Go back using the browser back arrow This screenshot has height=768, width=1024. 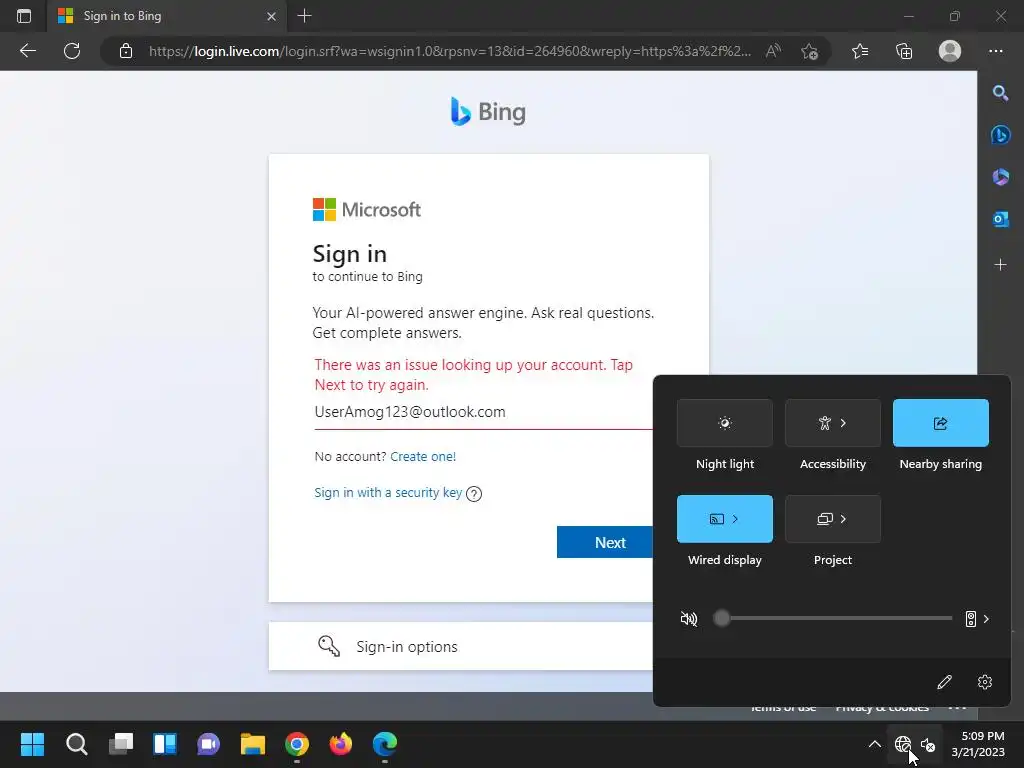coord(27,51)
